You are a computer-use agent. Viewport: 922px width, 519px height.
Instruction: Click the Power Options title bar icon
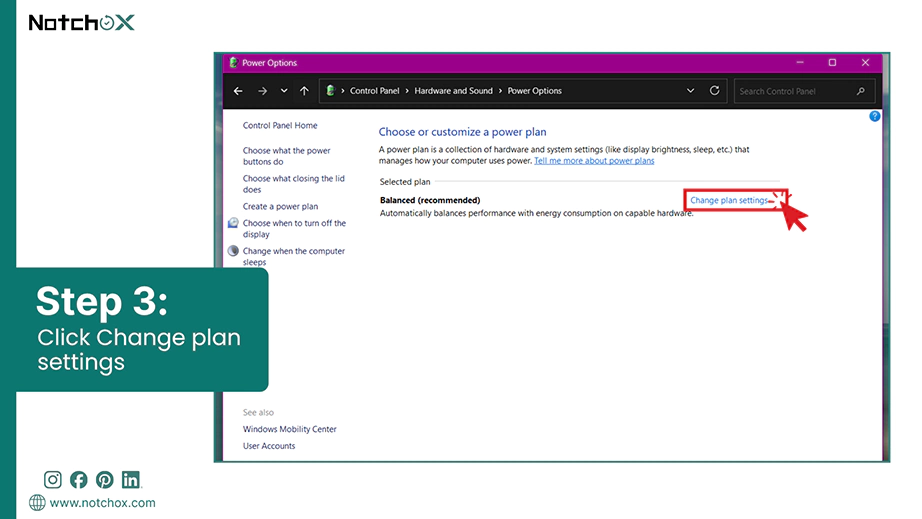point(233,62)
